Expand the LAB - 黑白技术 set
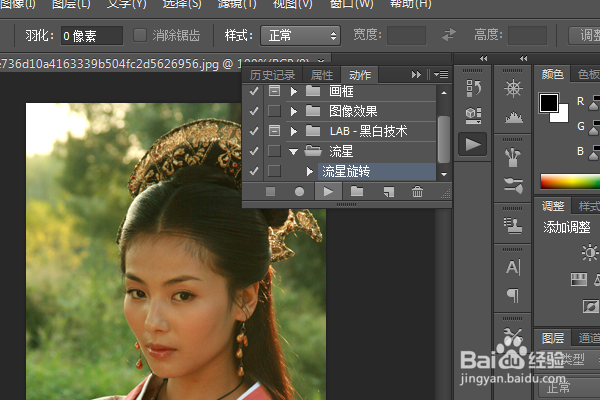The image size is (600, 400). tap(293, 131)
